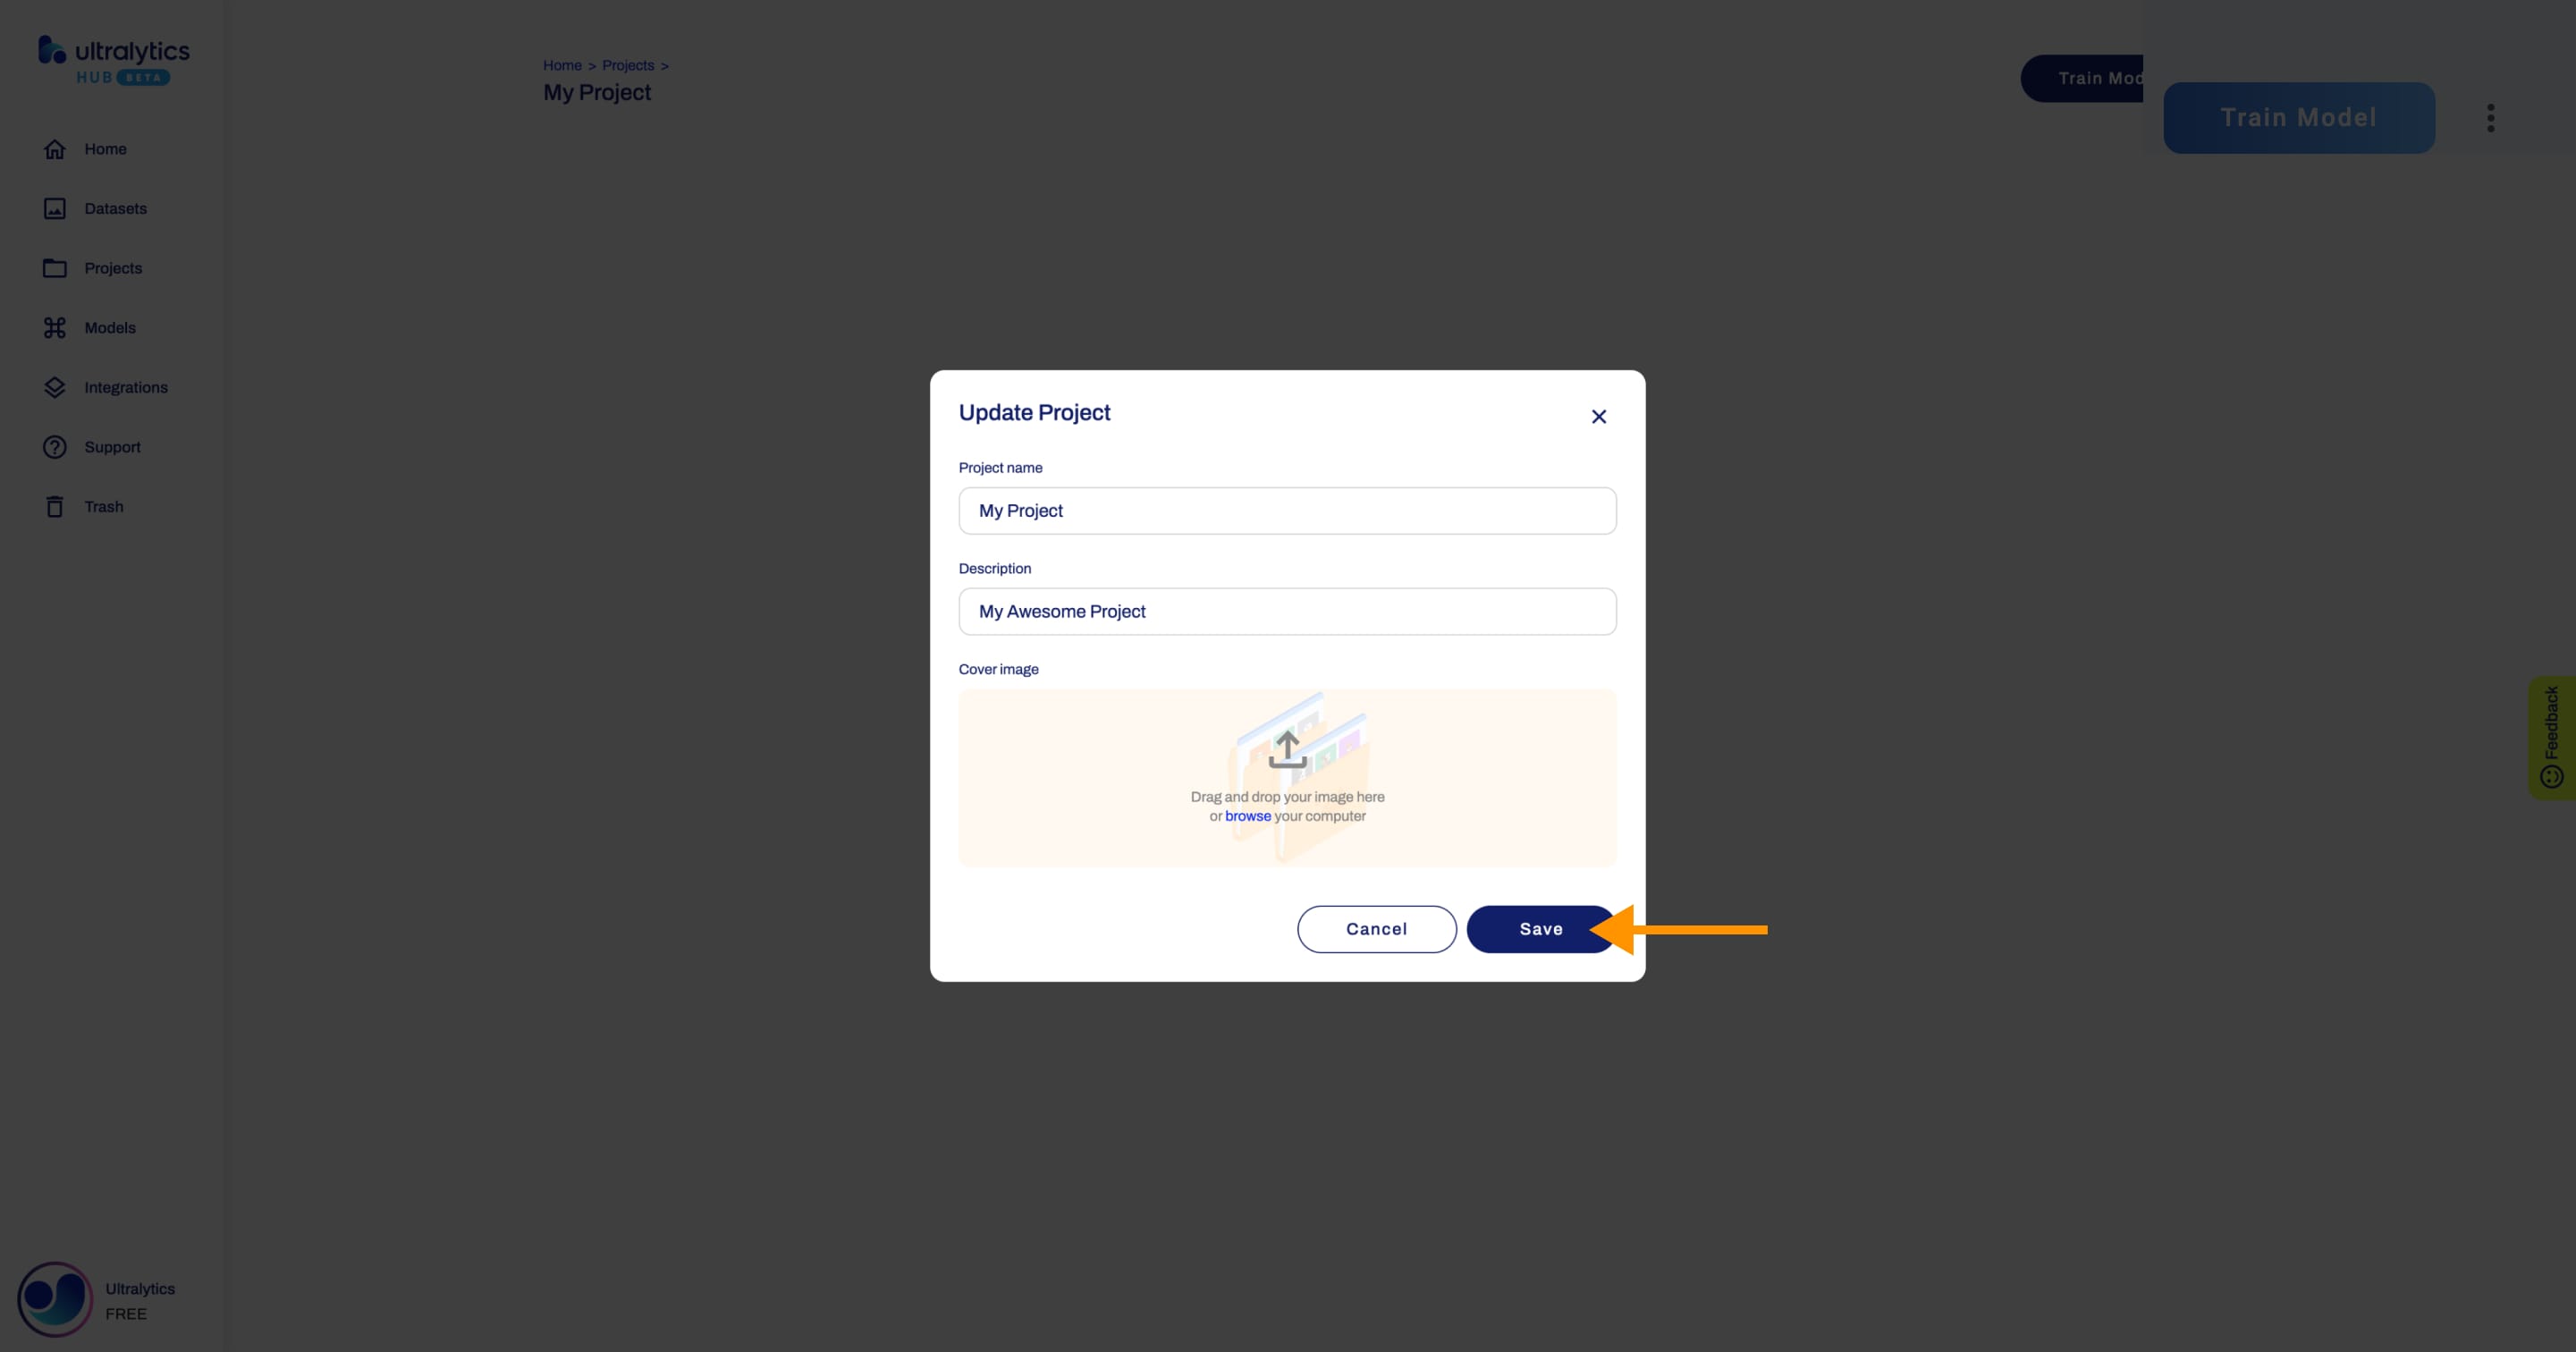2576x1352 pixels.
Task: Close the Update Project dialog
Action: coord(1598,418)
